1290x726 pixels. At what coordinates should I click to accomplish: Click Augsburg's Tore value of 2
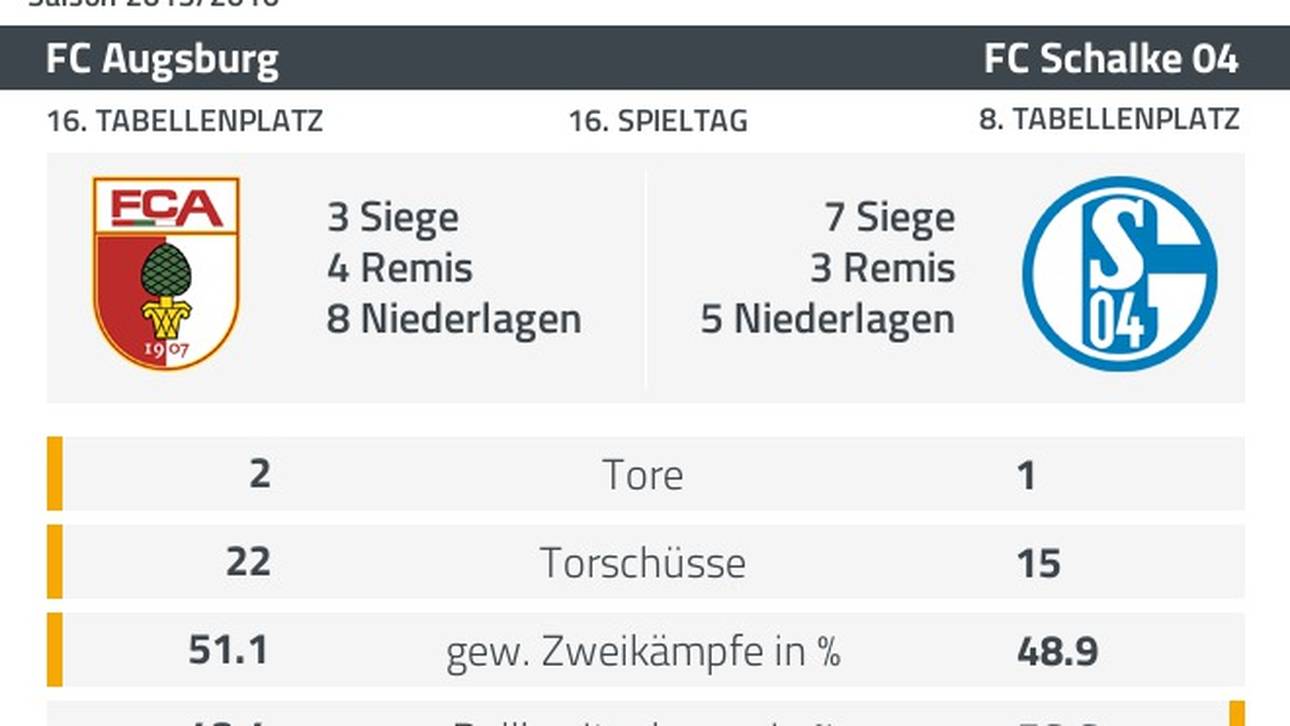[x=260, y=474]
